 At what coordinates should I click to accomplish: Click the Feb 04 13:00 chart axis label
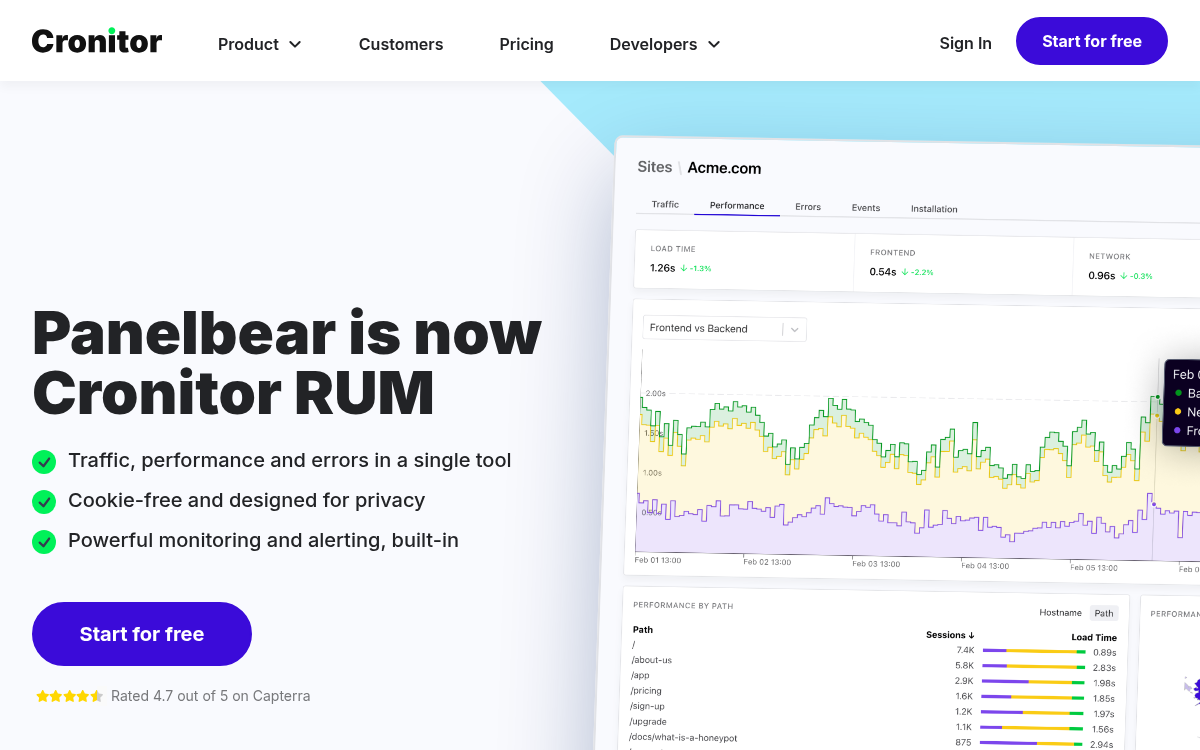click(985, 566)
